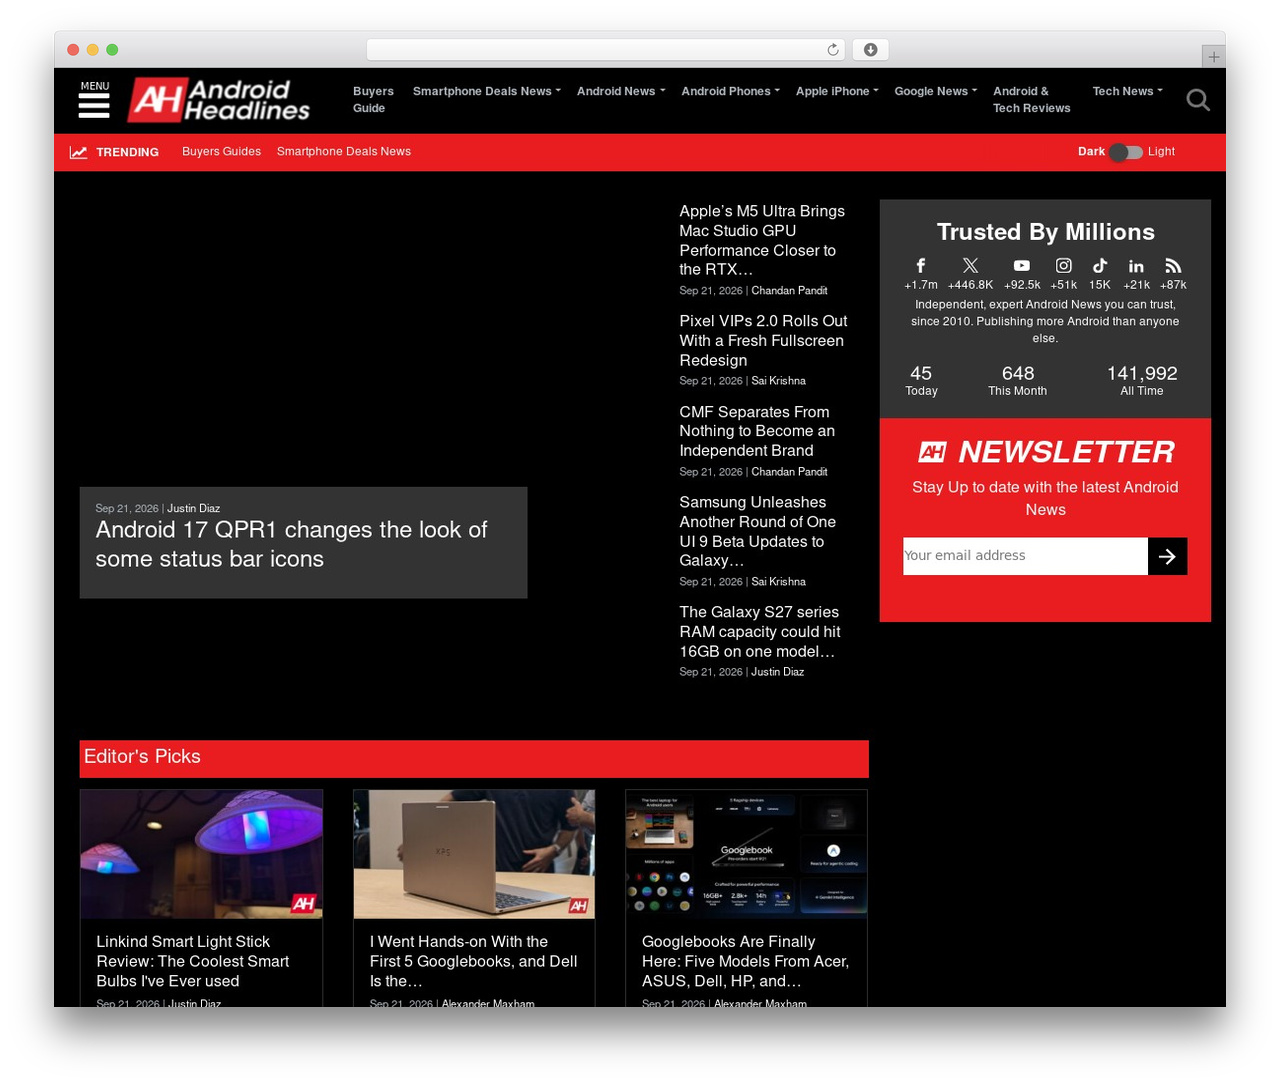Open CMF Separates From Nothing article

[x=757, y=431]
